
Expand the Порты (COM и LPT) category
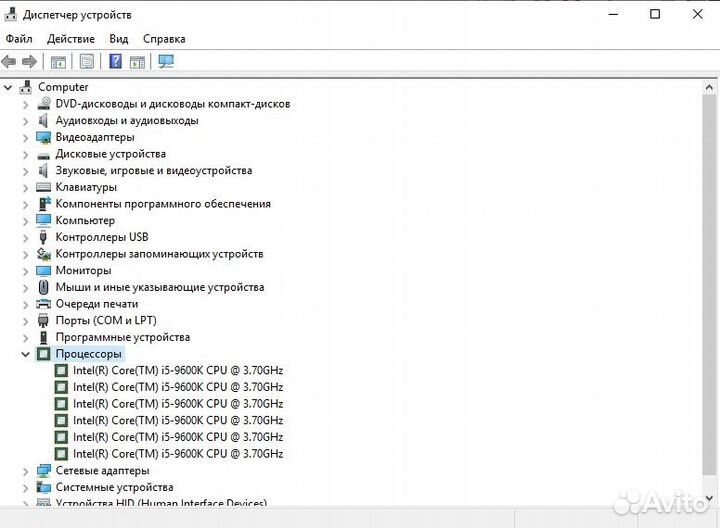[x=26, y=321]
